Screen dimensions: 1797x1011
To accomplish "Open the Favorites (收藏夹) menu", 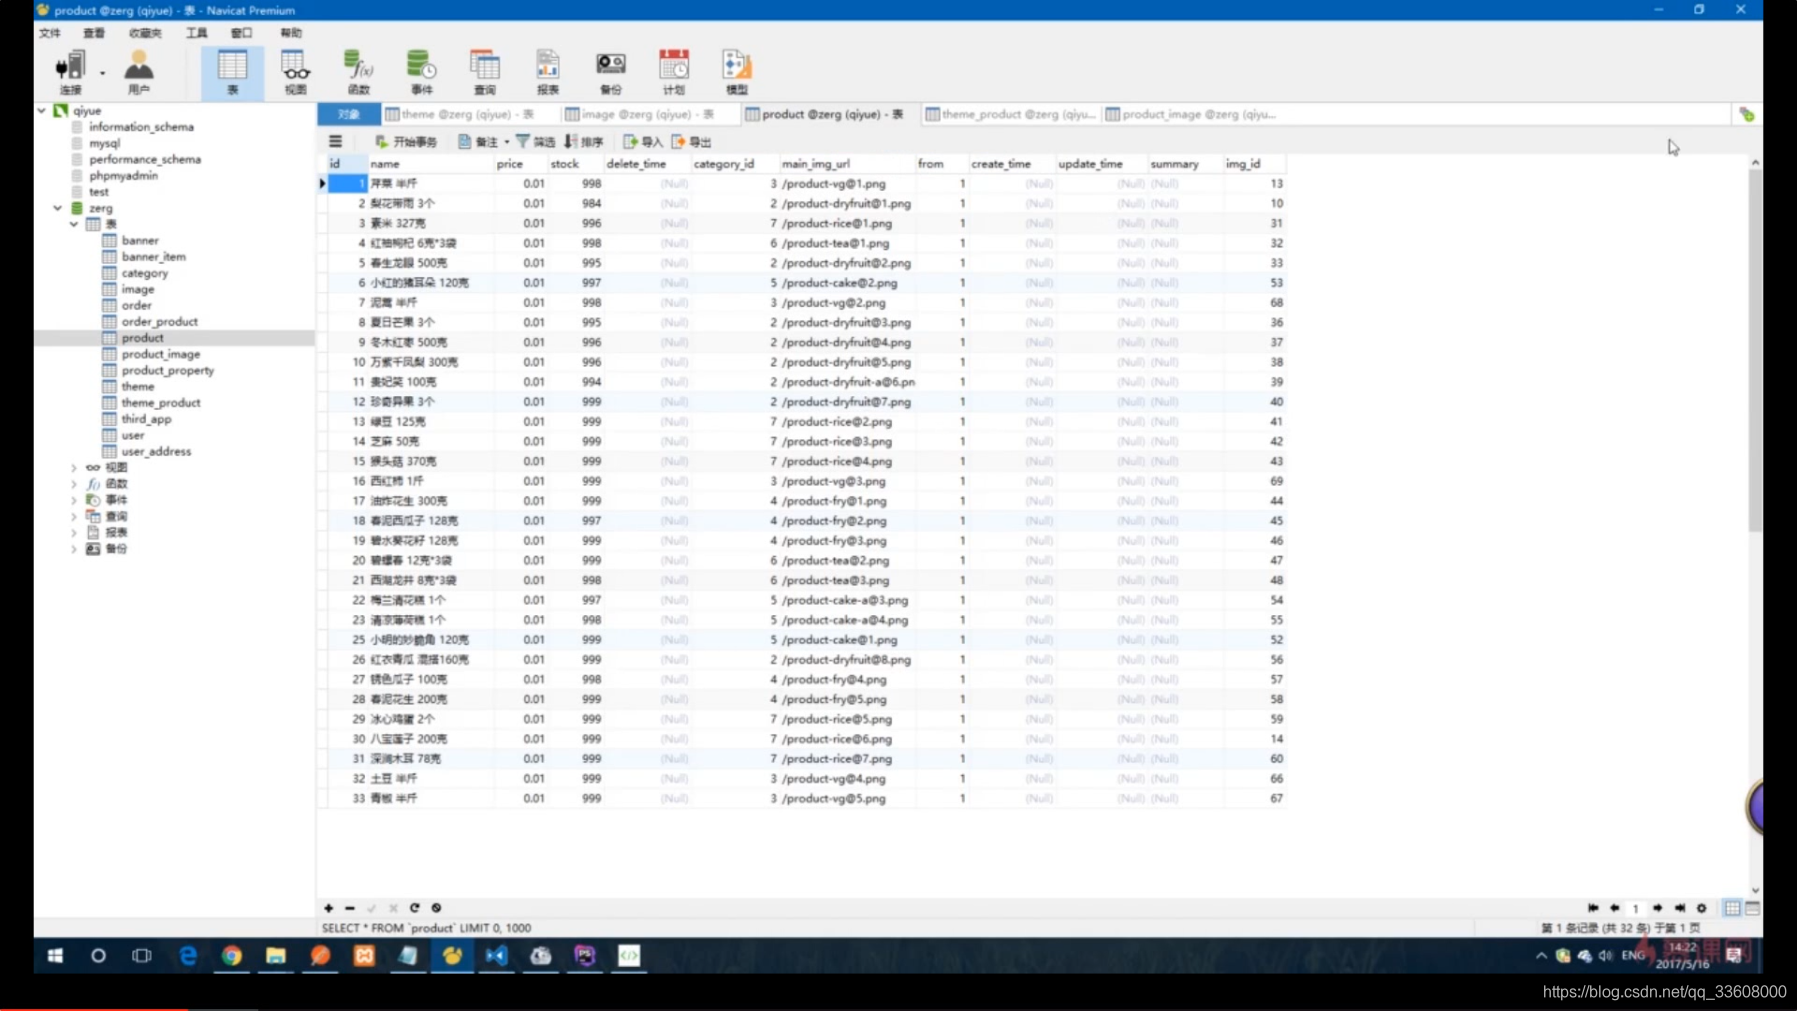I will (145, 33).
